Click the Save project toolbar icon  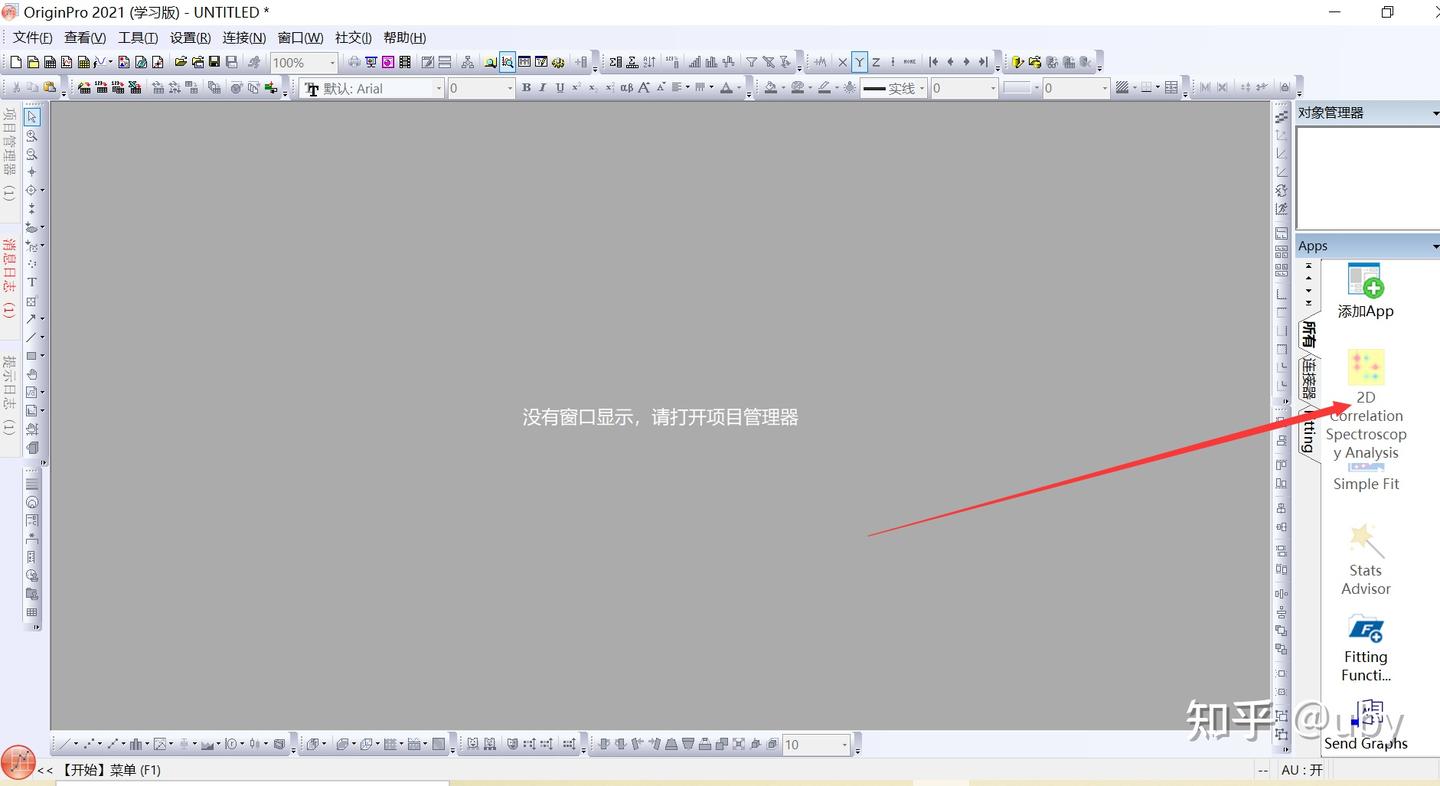[215, 62]
